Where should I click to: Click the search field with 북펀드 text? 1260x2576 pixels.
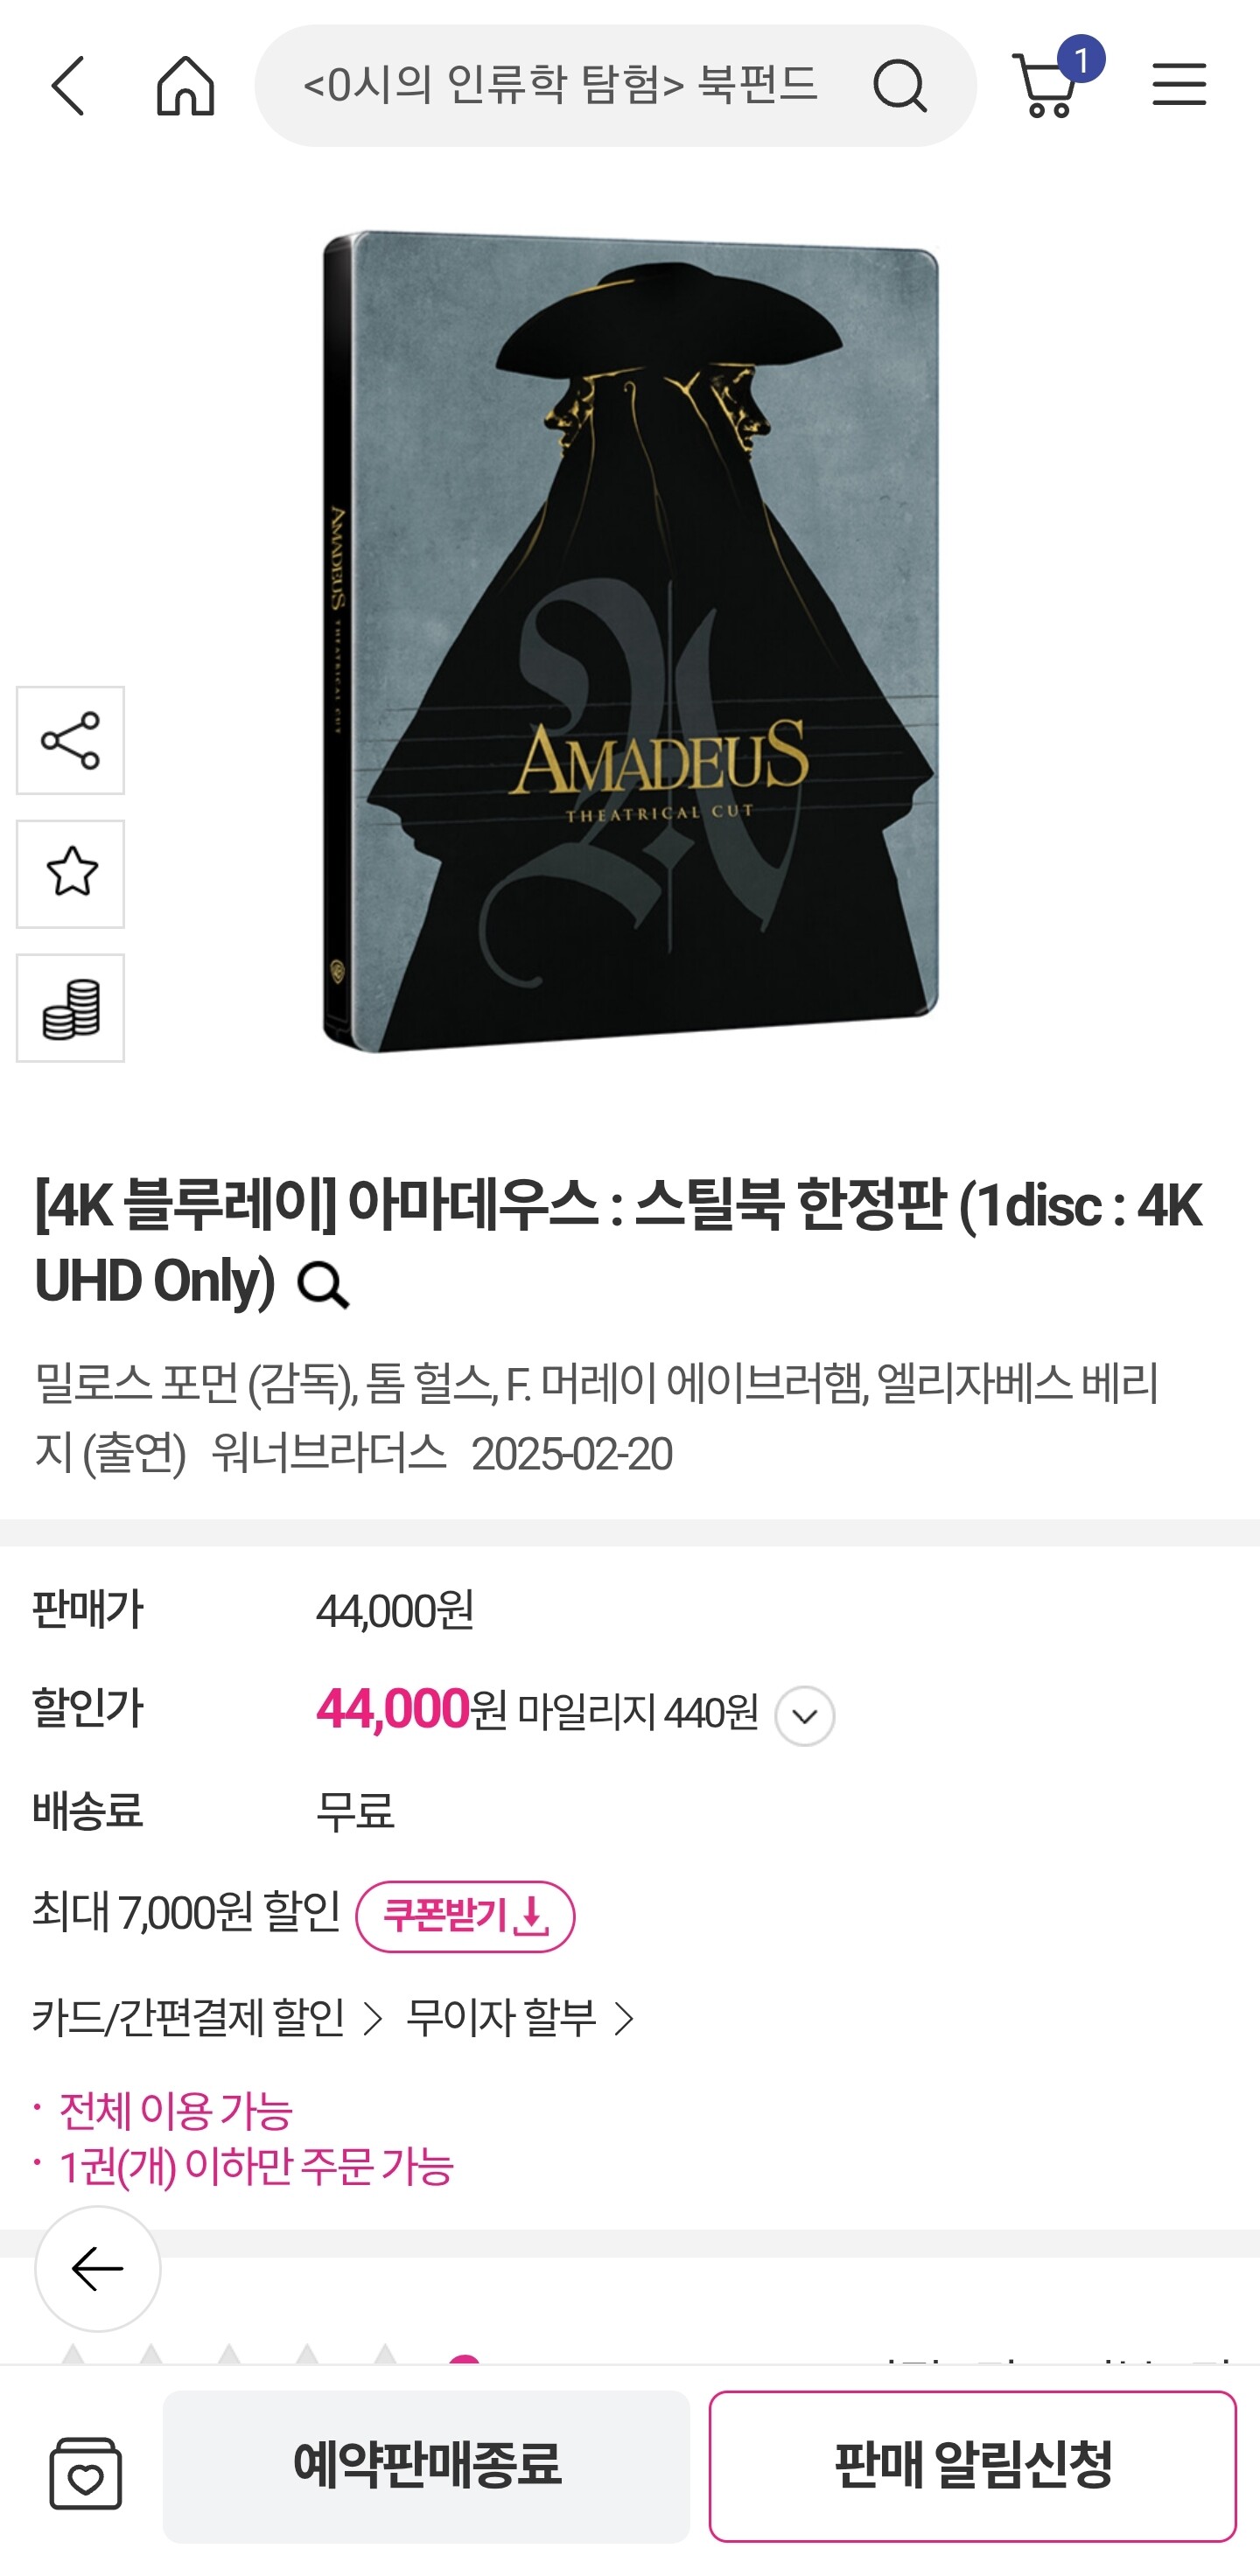(560, 85)
